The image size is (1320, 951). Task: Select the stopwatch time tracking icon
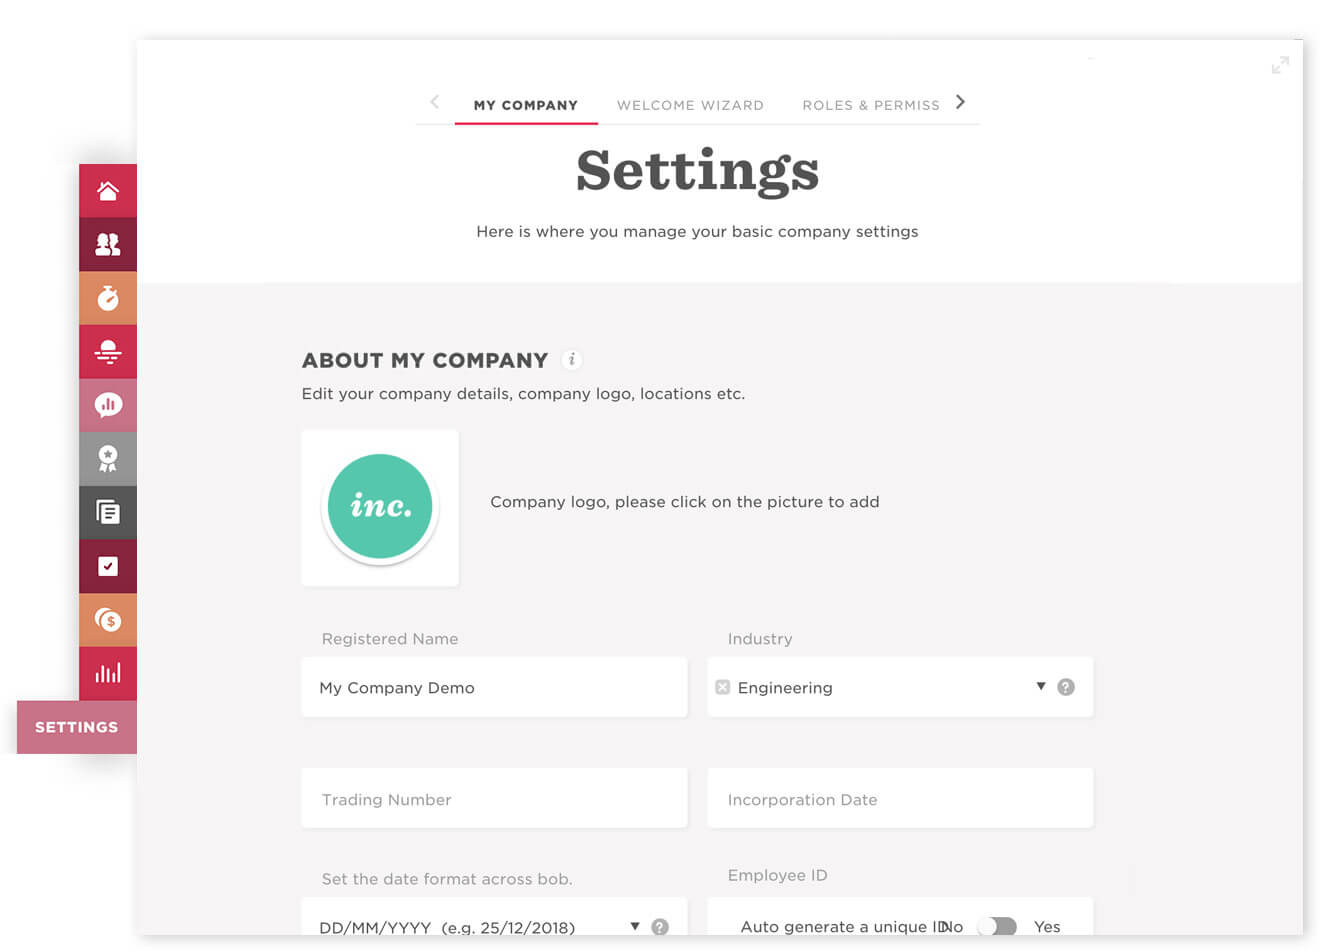click(108, 298)
